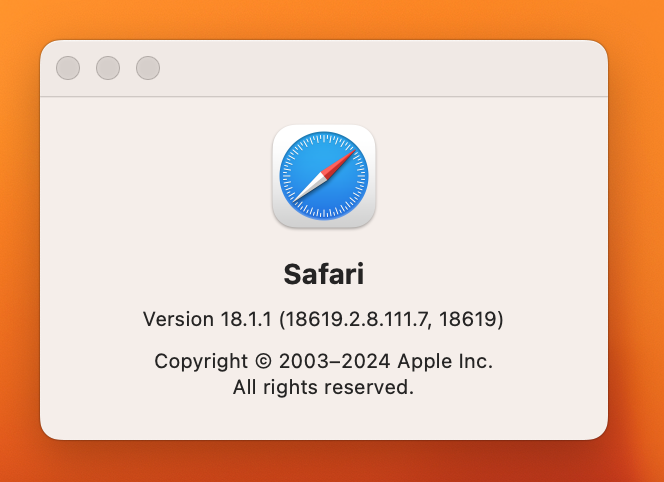
Task: Click the "Safari" app name heading
Action: pyautogui.click(x=324, y=274)
